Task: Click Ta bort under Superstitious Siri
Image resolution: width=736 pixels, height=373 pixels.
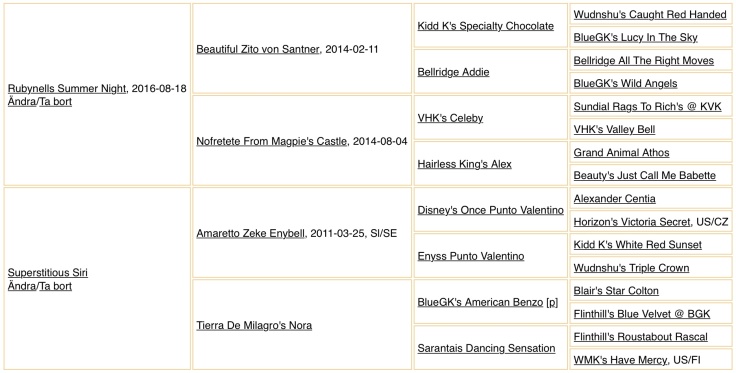Action: [55, 286]
